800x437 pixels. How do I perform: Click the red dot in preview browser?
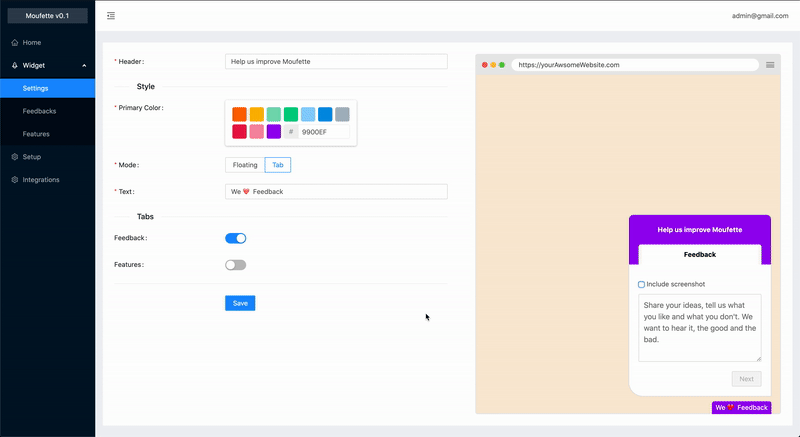[485, 65]
